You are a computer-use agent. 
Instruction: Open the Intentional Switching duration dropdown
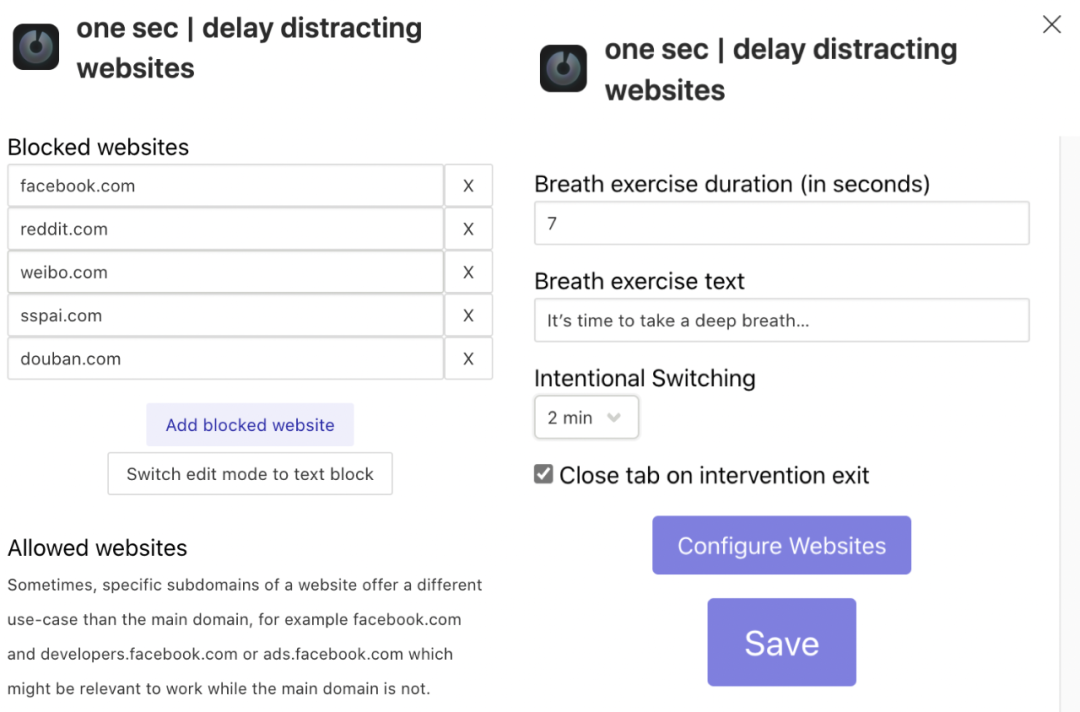click(586, 418)
